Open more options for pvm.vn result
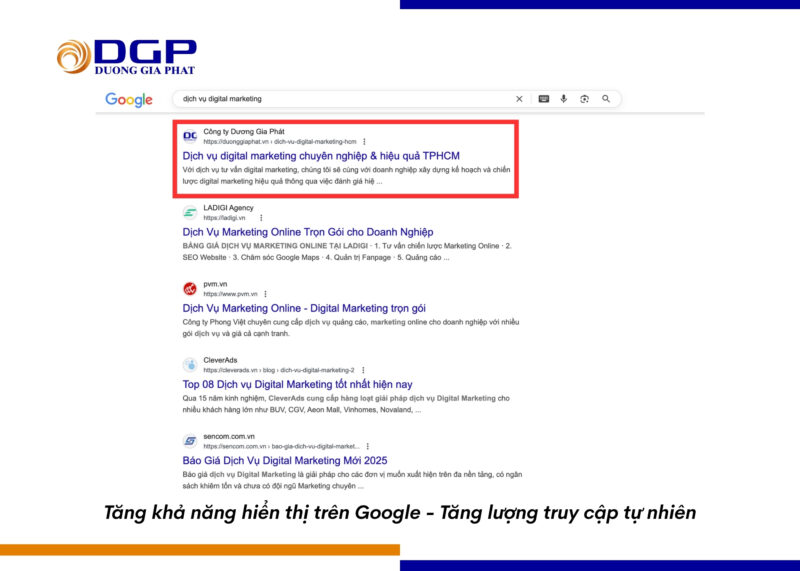 click(265, 294)
